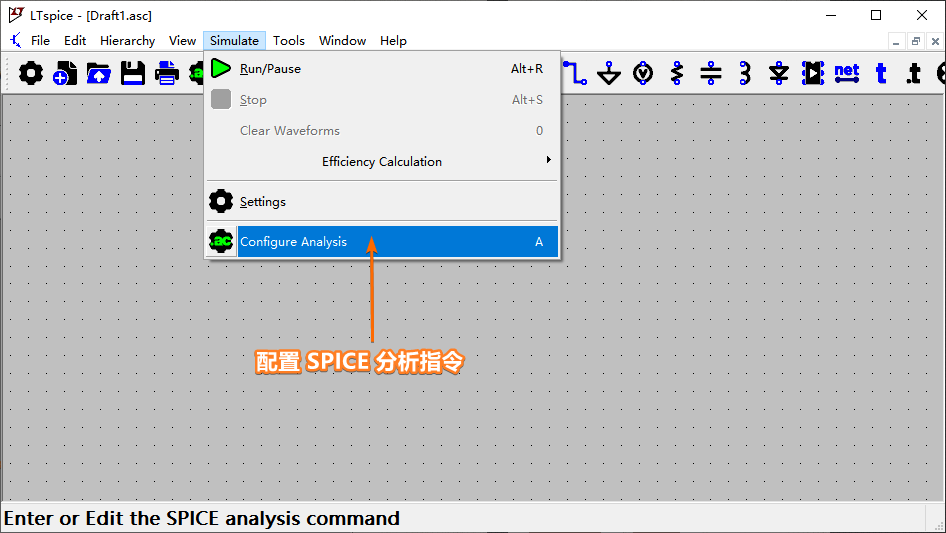Open the Settings gear in the toolbar
Viewport: 946px width, 533px height.
(31, 73)
